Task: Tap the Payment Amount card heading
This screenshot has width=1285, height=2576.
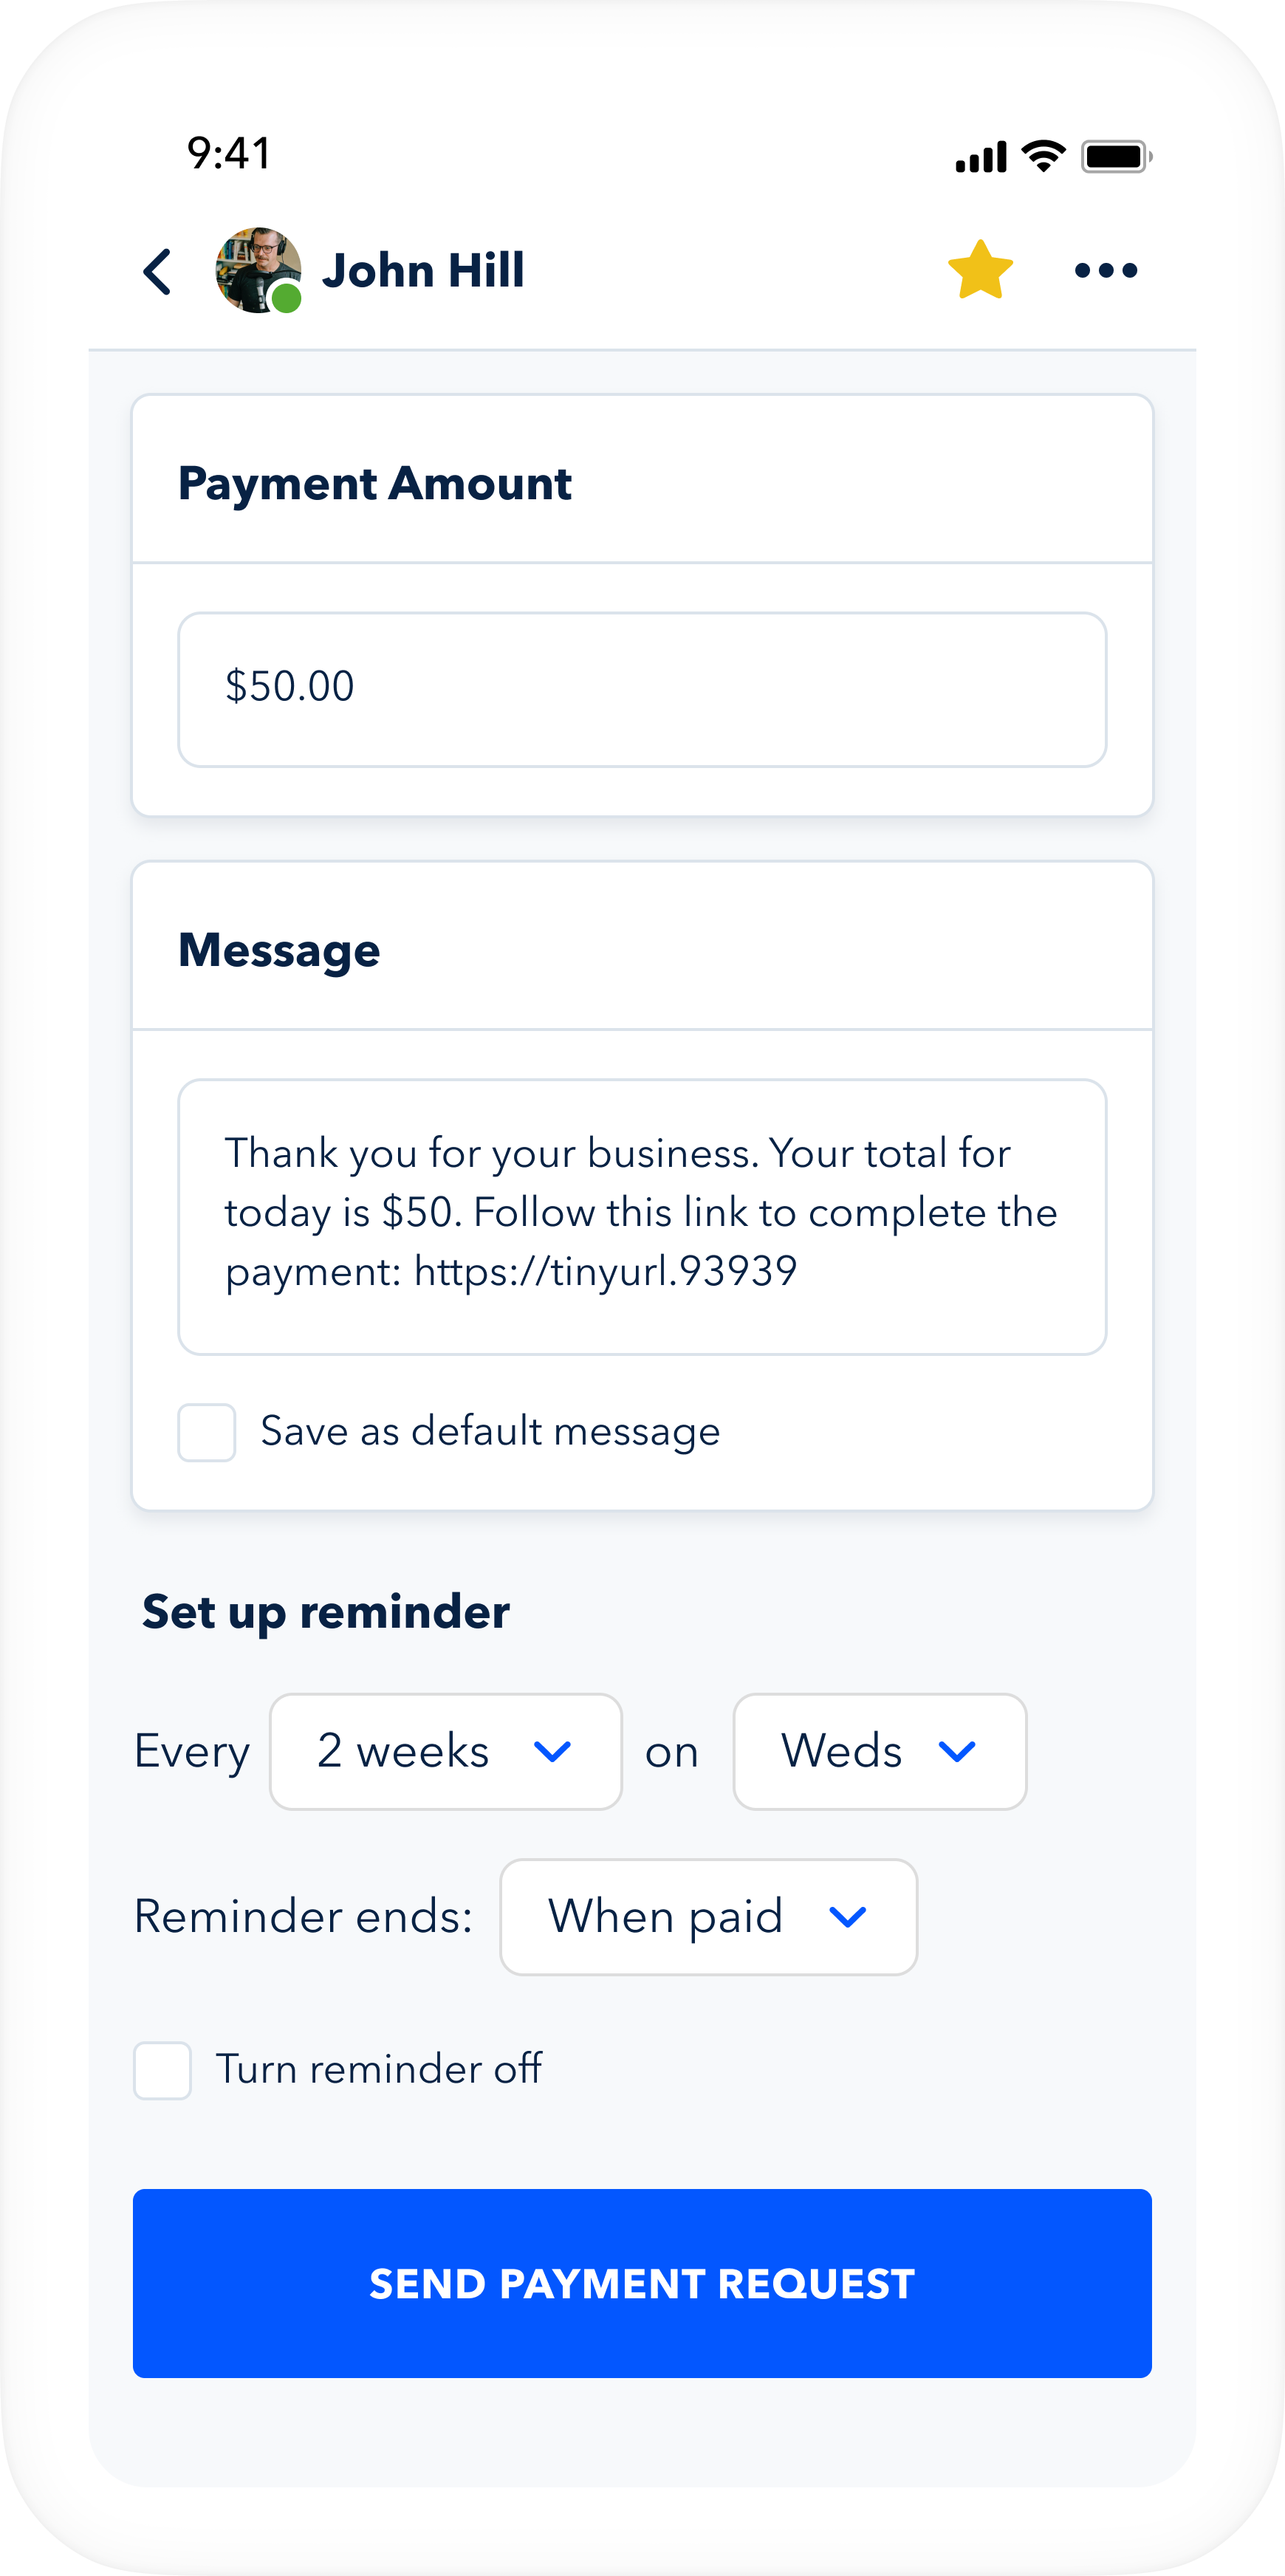Action: point(375,484)
